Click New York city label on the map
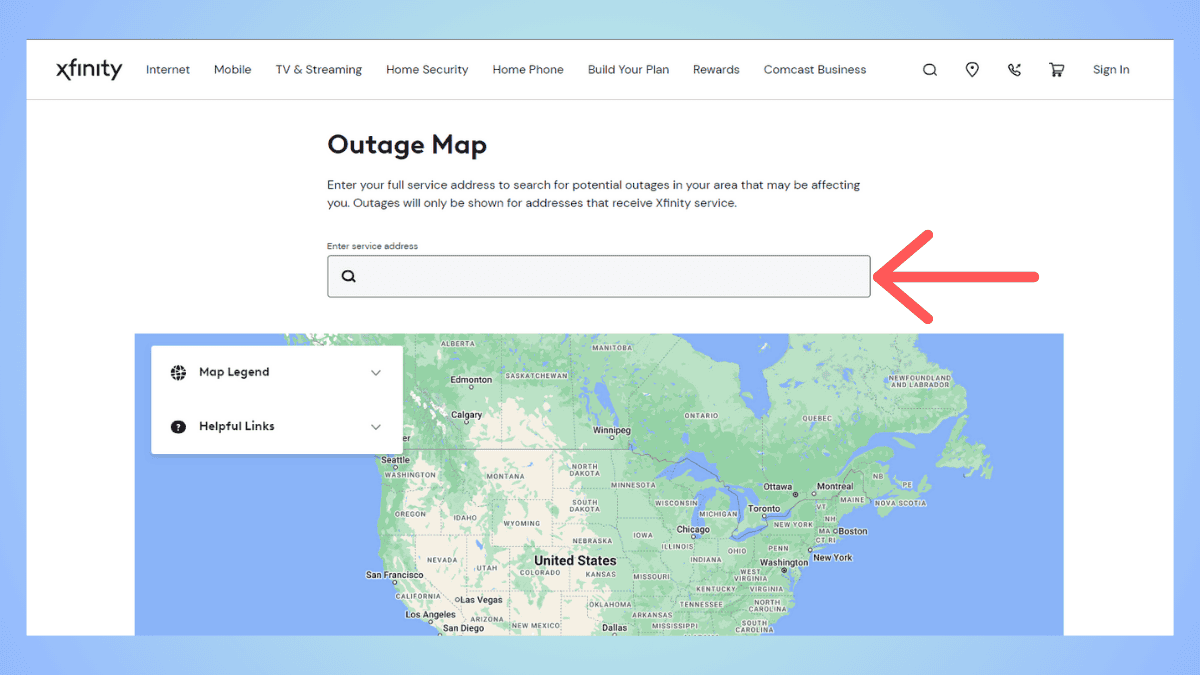This screenshot has height=675, width=1200. 832,557
